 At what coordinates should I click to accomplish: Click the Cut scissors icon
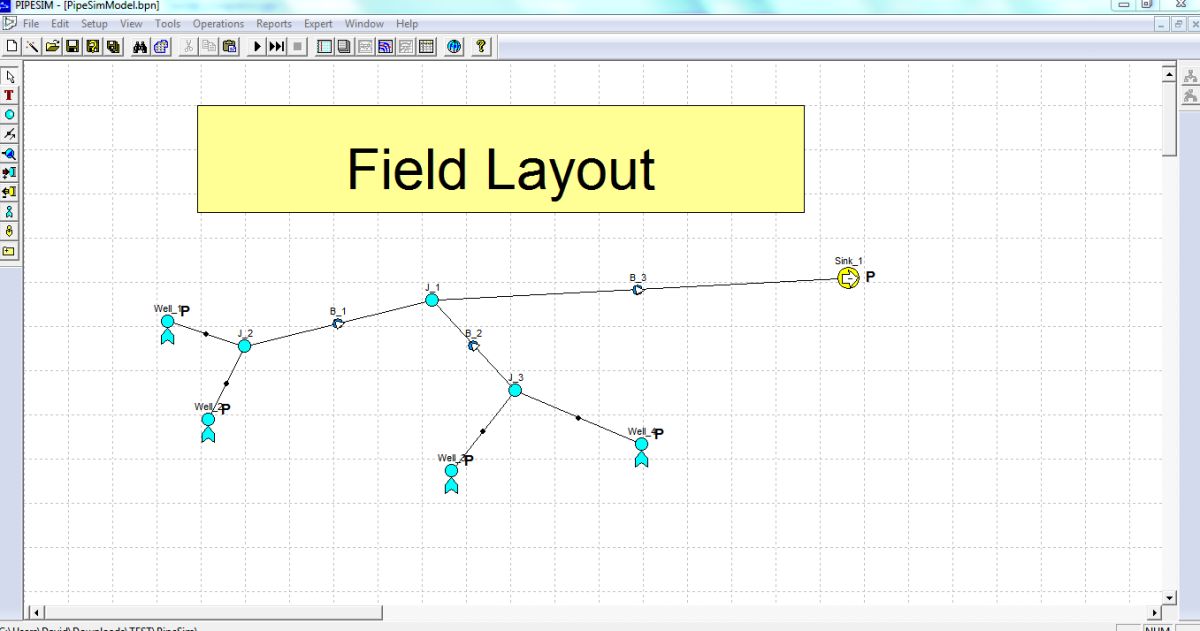(189, 46)
